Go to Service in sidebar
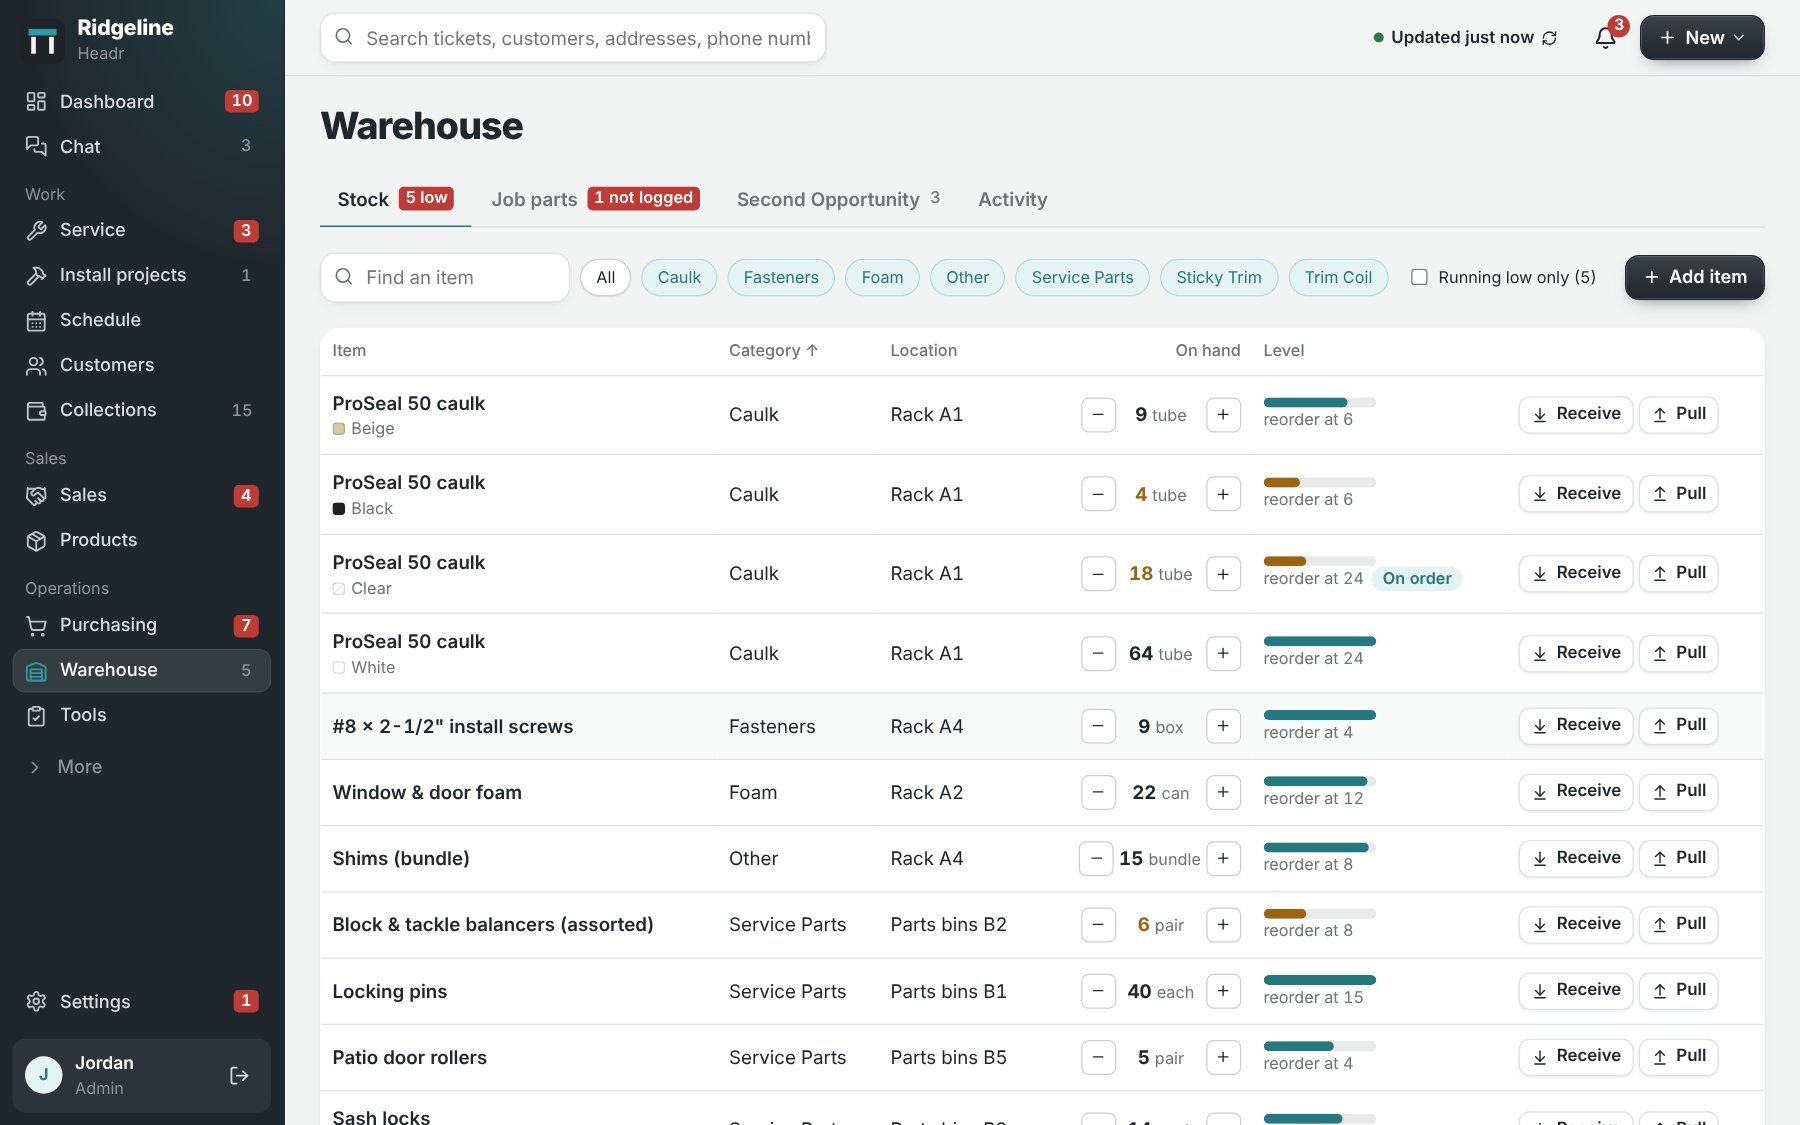 141,230
